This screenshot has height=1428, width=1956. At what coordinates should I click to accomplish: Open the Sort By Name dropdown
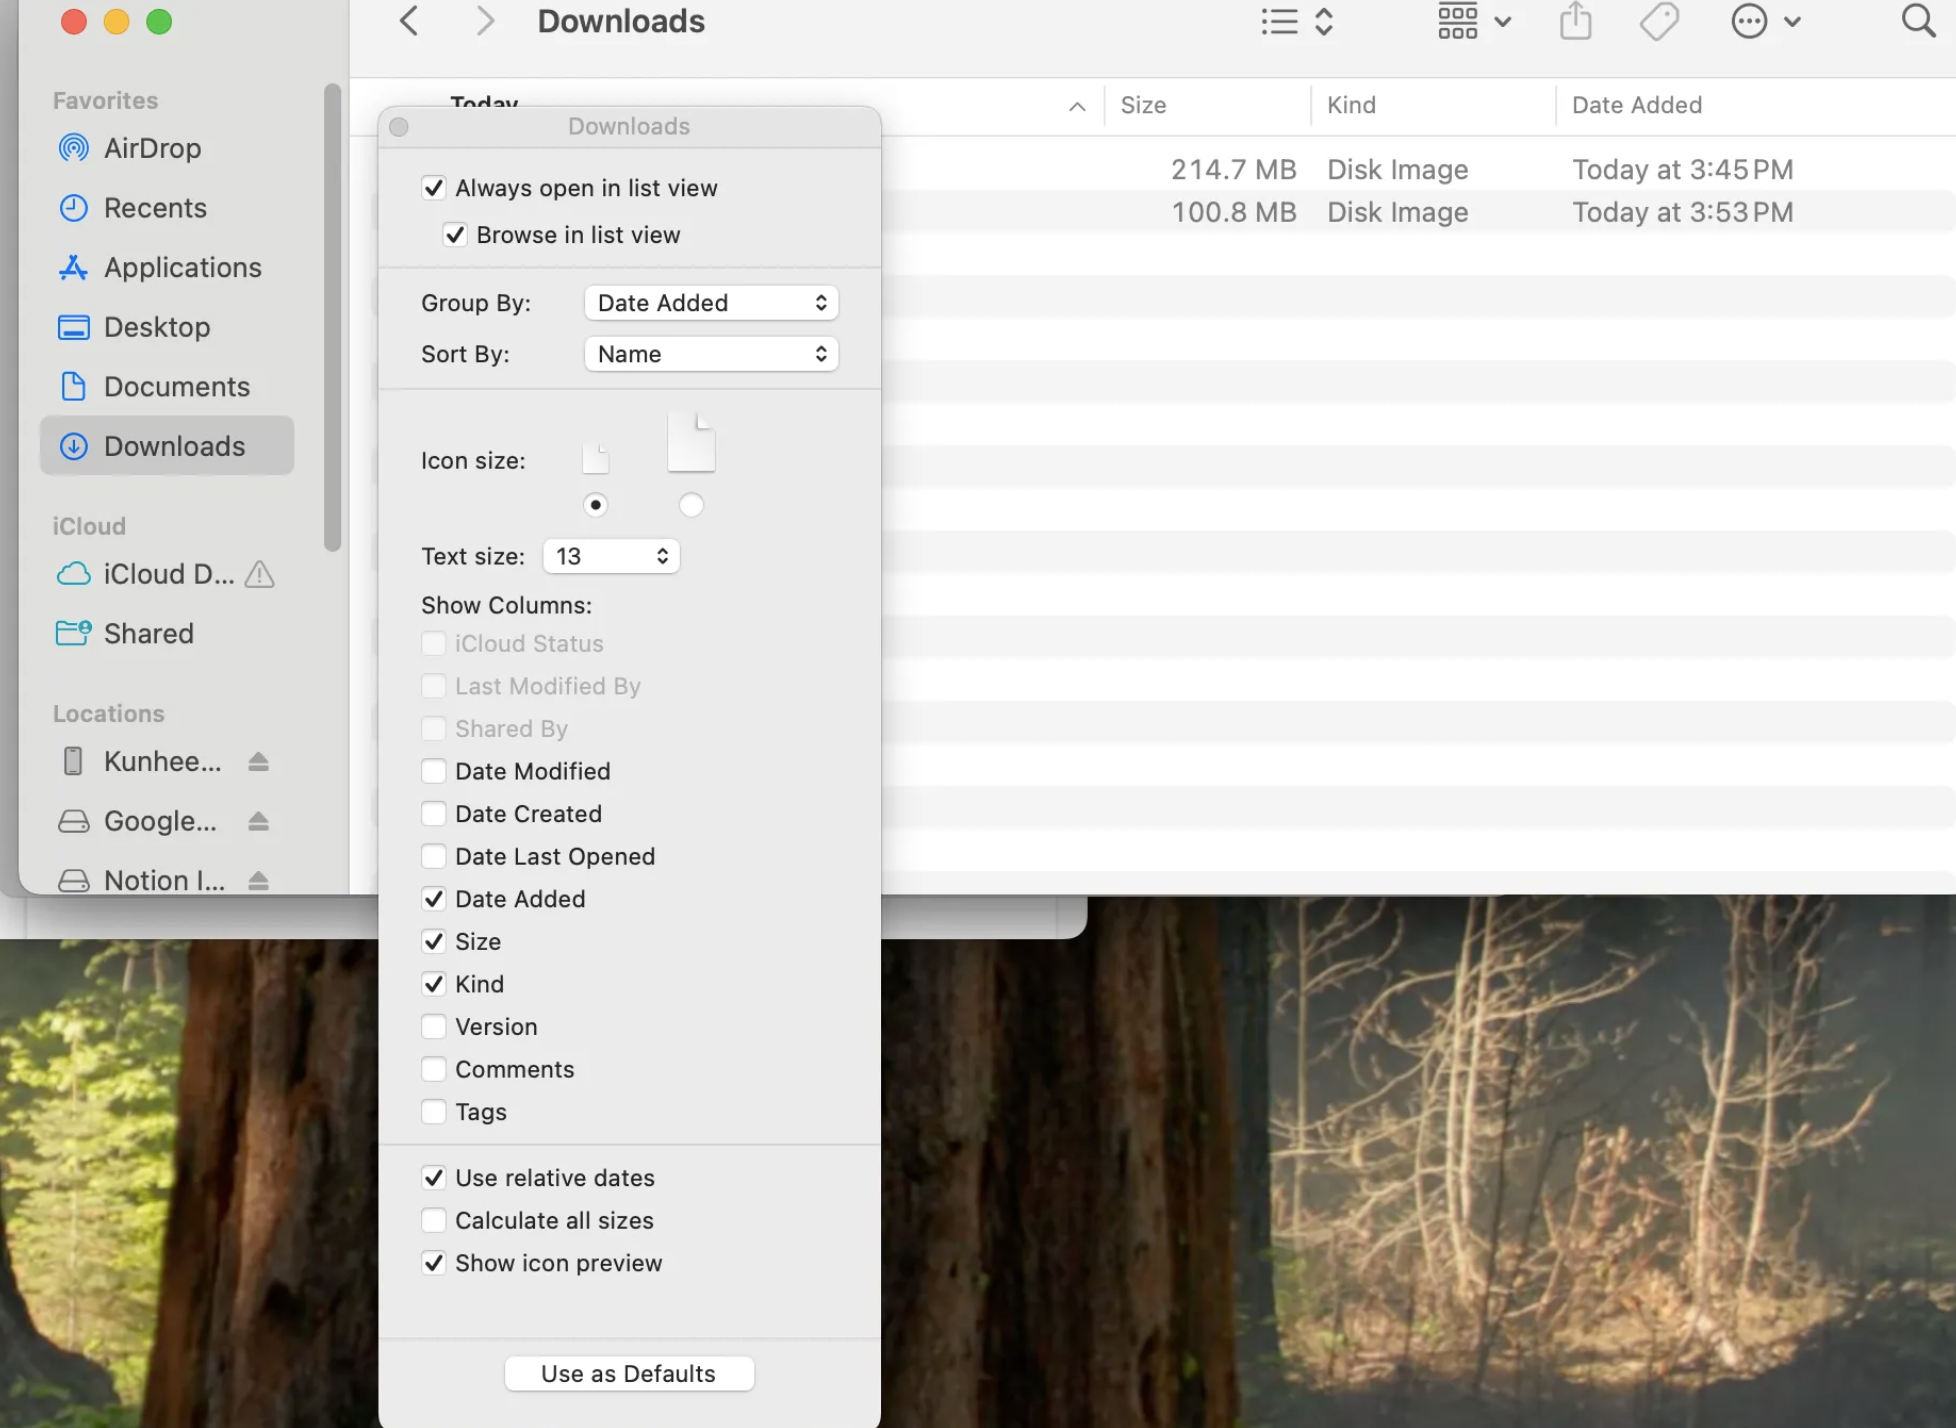tap(710, 354)
